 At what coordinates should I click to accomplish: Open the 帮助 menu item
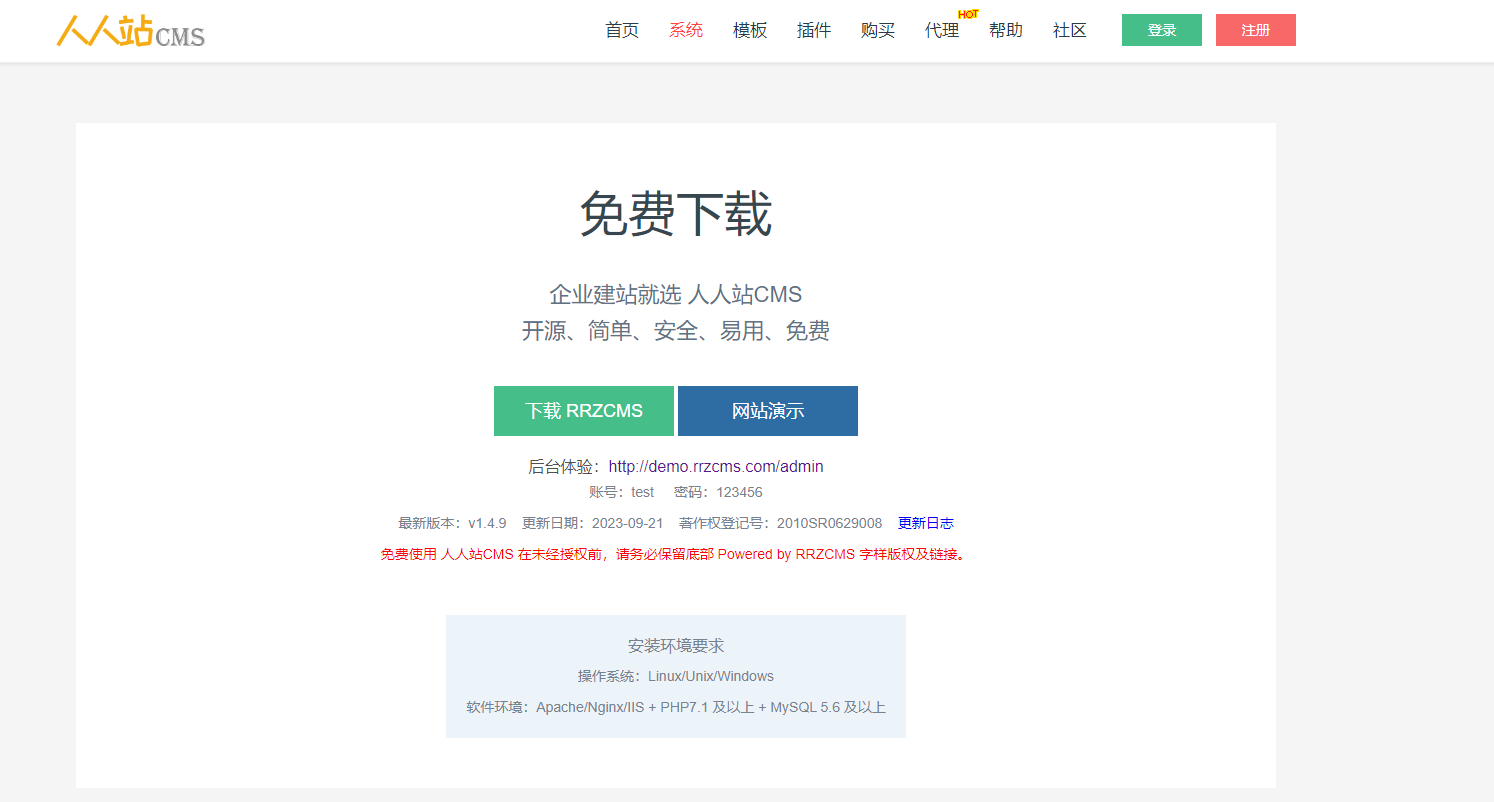[x=1006, y=30]
